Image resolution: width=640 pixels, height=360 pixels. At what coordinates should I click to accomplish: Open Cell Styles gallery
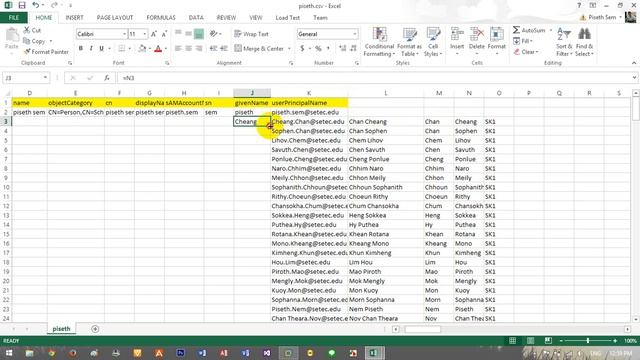433,42
